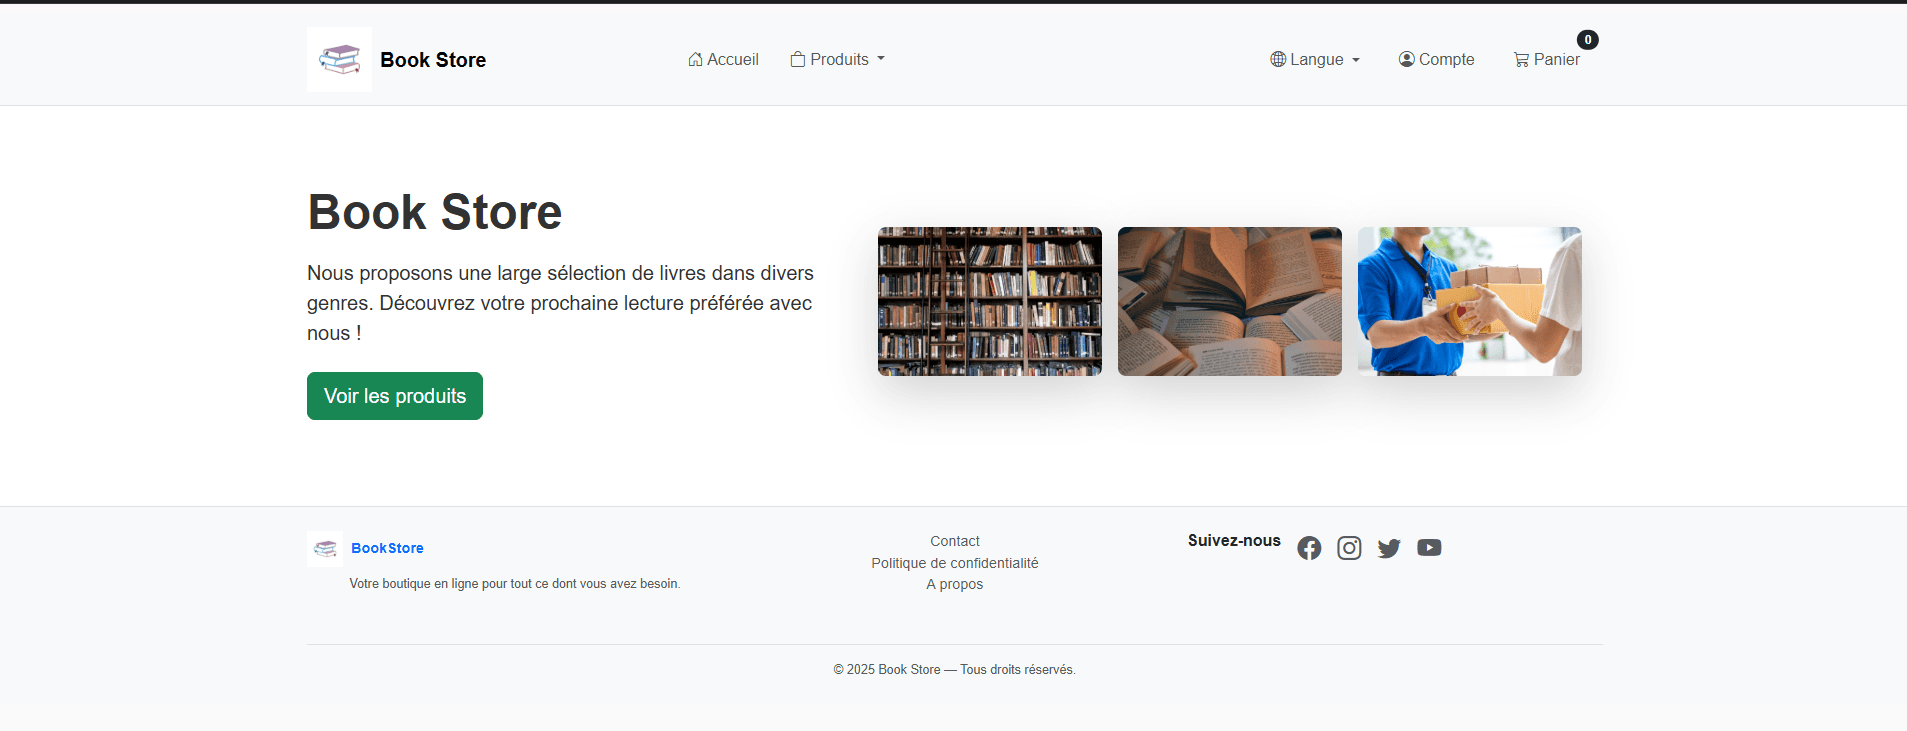
Task: Open the A propos link
Action: [x=955, y=584]
